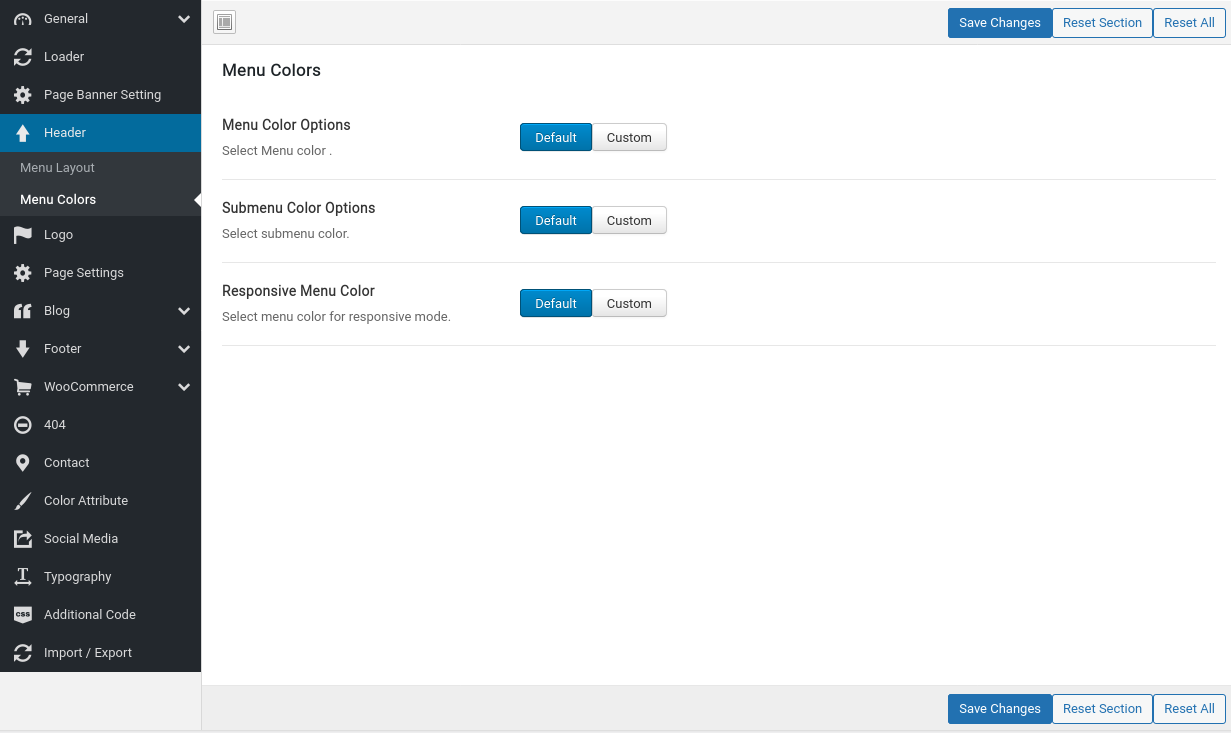Open the Header settings section
The width and height of the screenshot is (1231, 733).
point(100,133)
